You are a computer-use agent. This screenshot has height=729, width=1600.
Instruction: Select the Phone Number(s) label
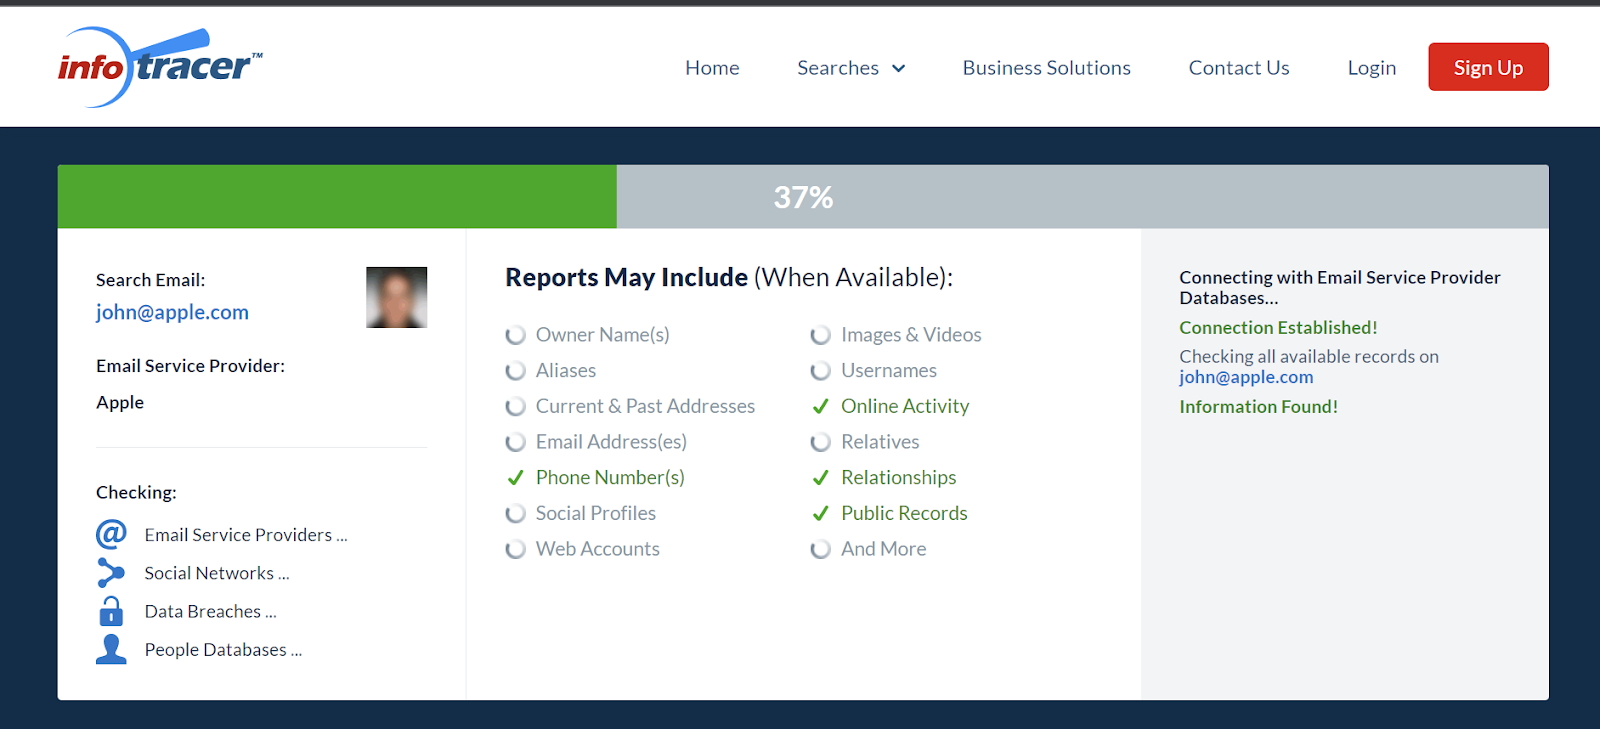610,478
